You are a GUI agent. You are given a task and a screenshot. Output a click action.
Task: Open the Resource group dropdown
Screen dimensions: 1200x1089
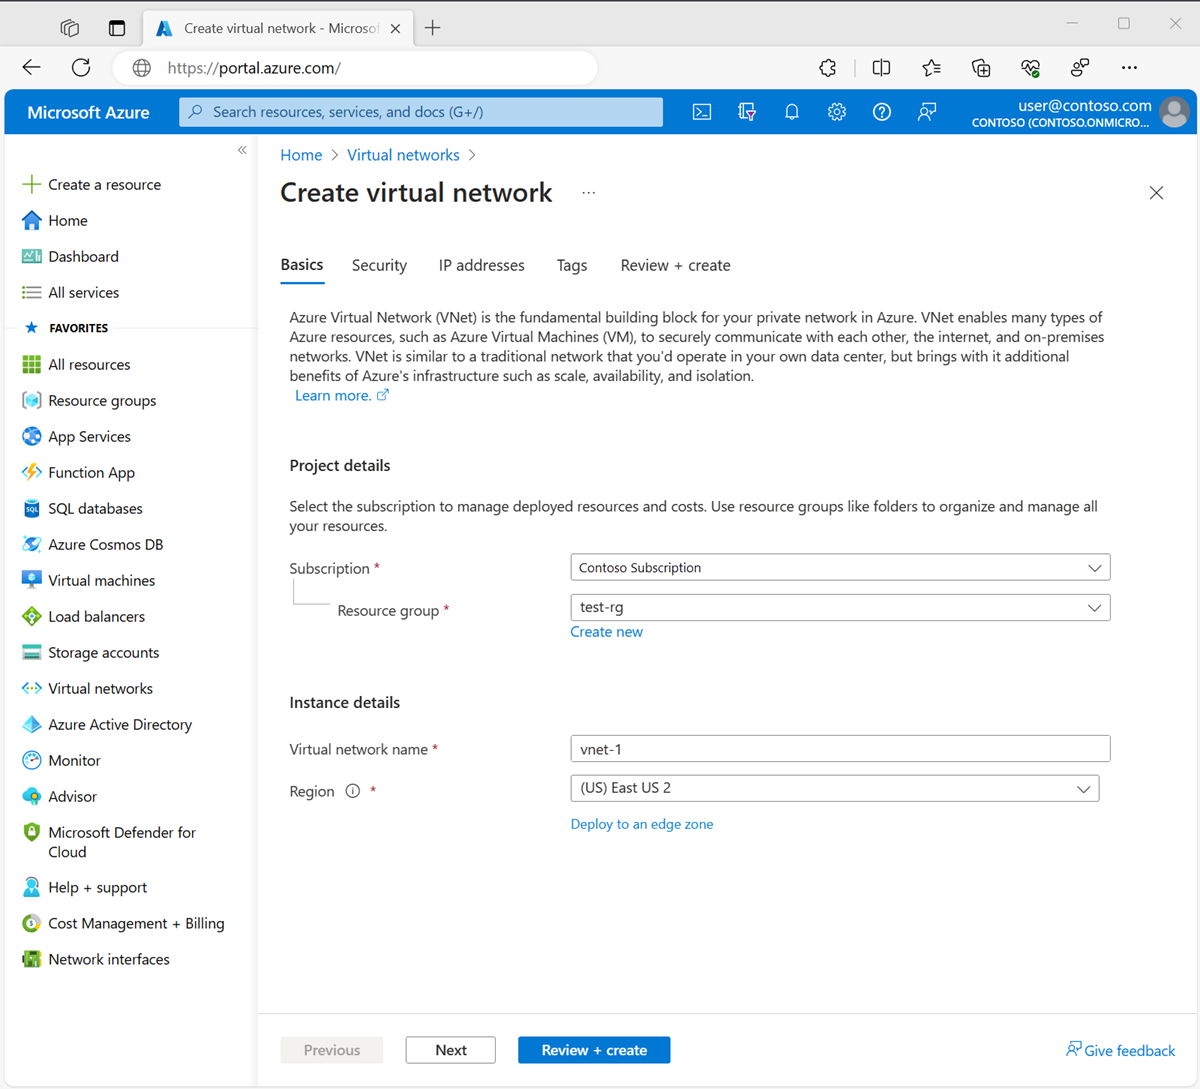(840, 607)
